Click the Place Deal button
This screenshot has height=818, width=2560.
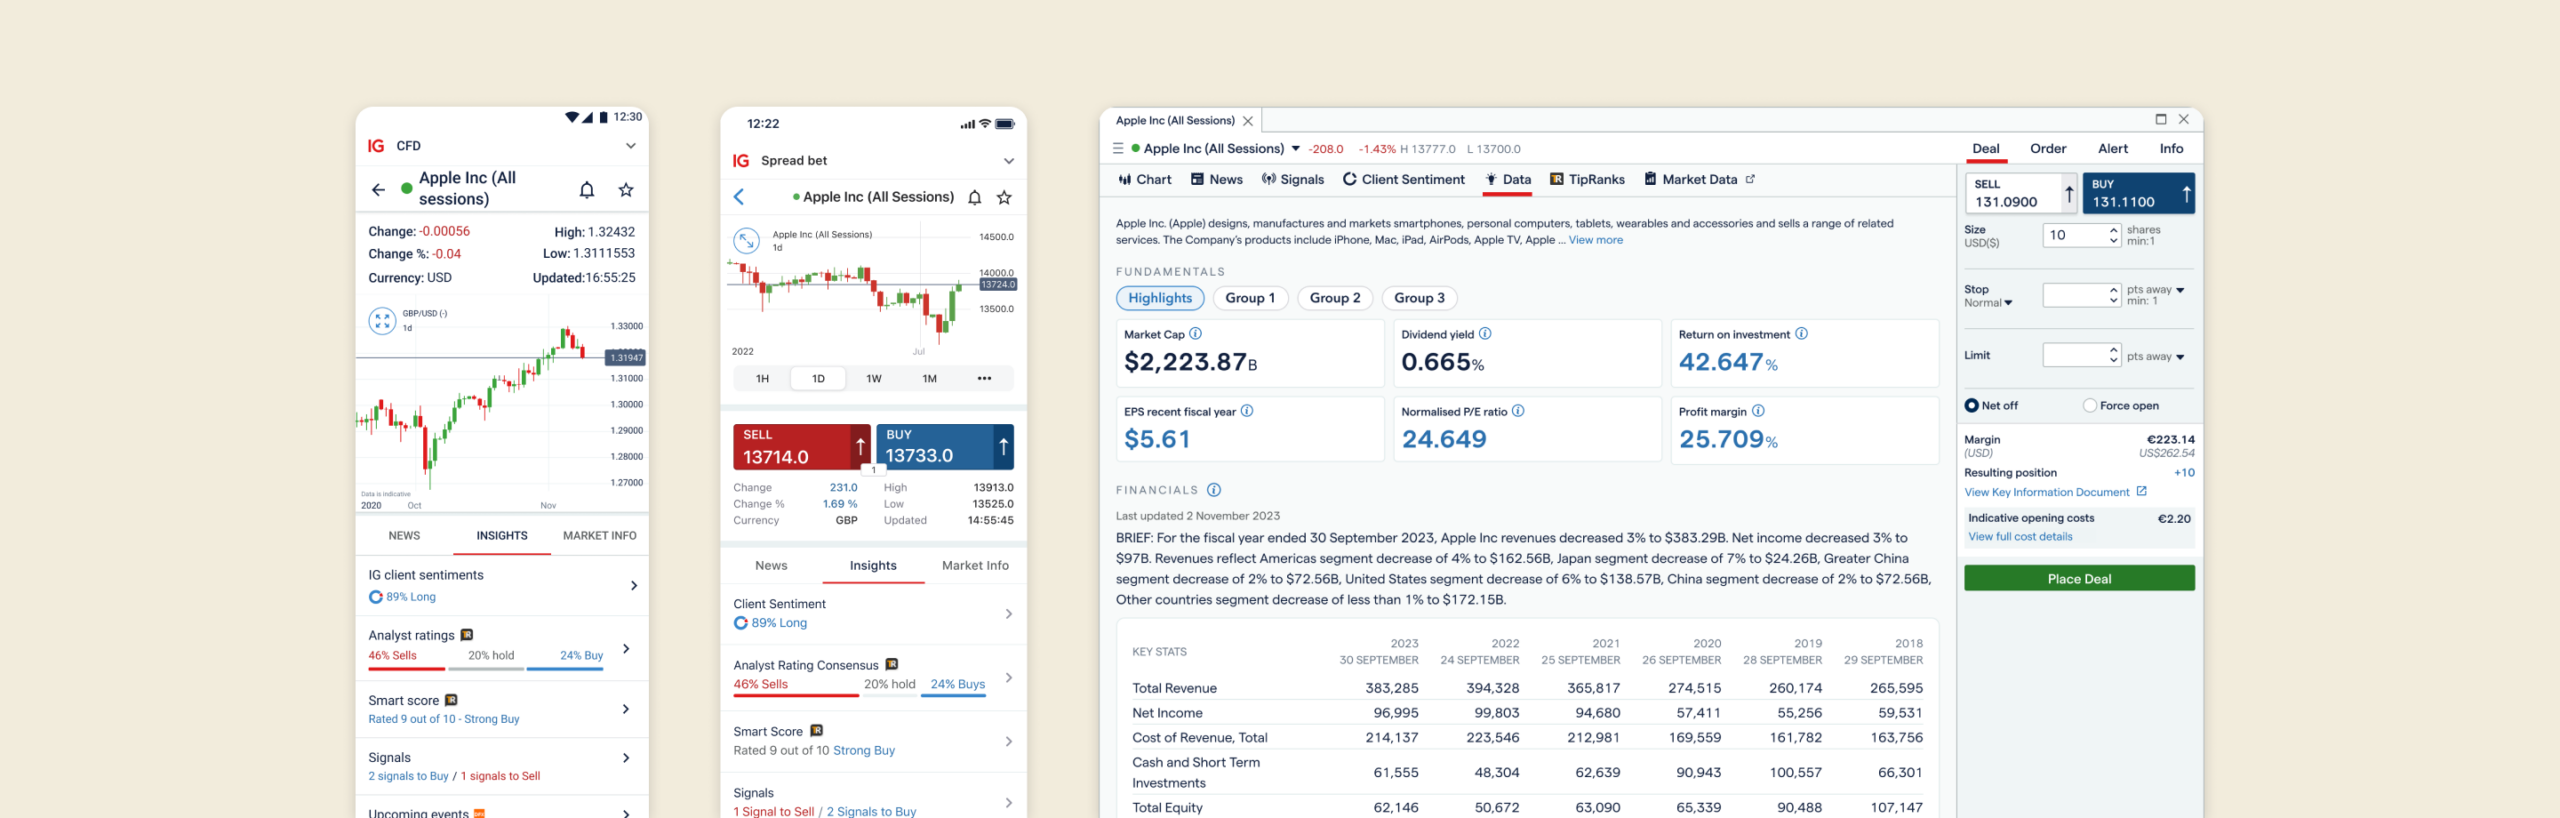tap(2079, 578)
